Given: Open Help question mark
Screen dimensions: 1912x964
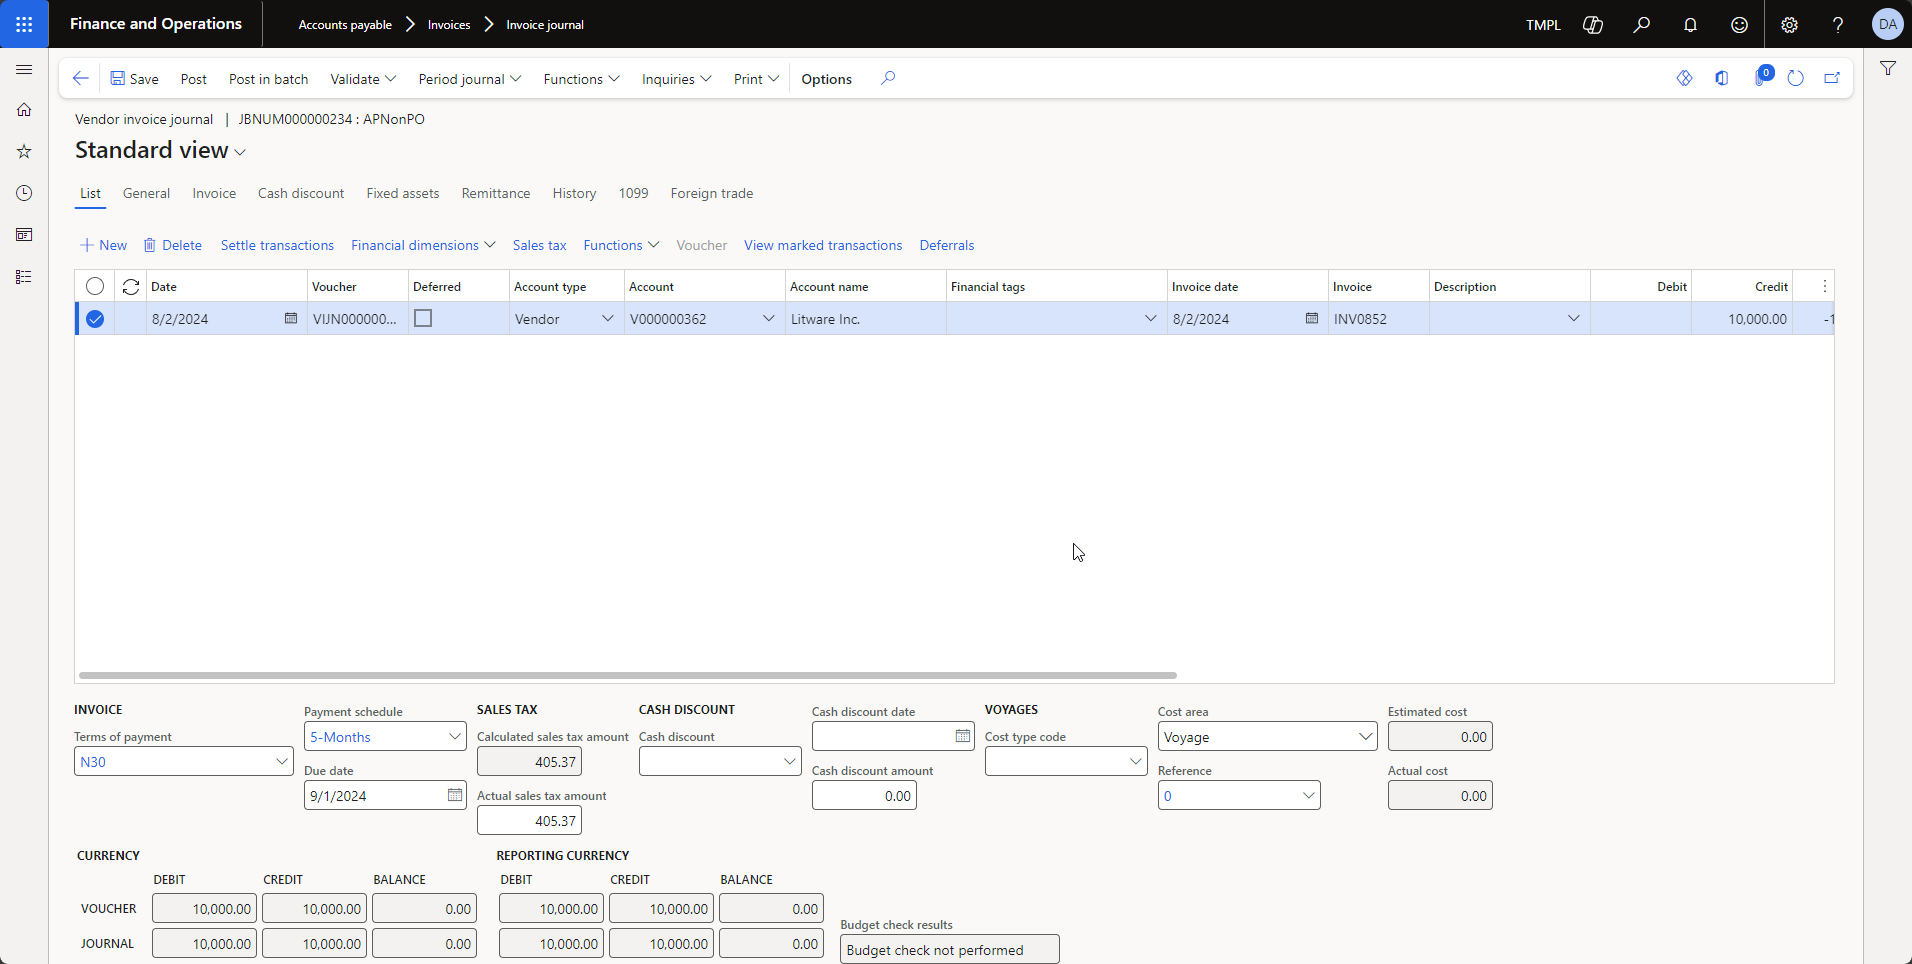Looking at the screenshot, I should [x=1838, y=25].
